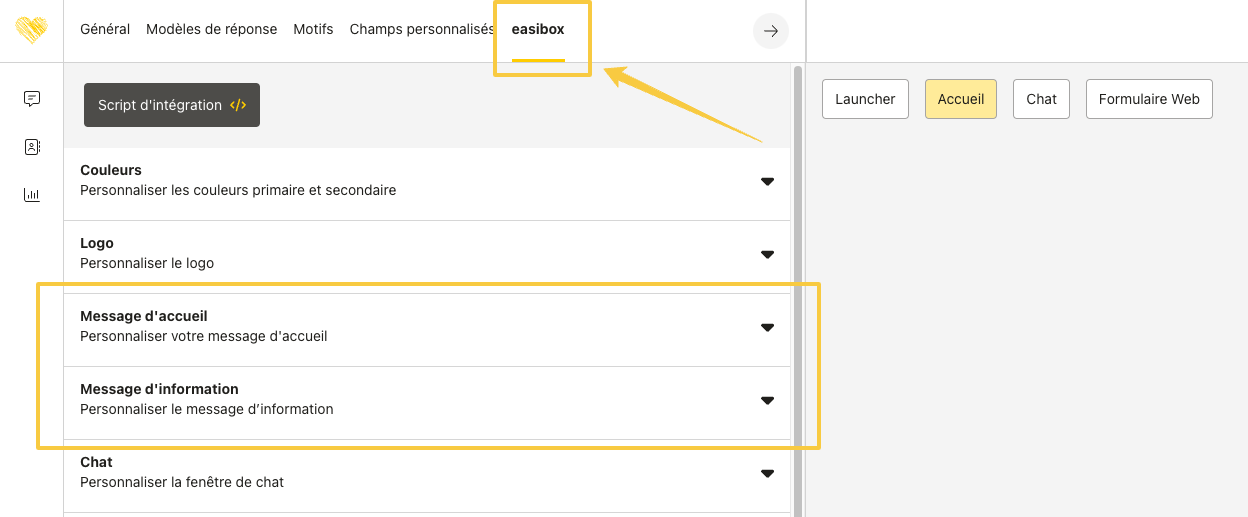Open the contacts icon in sidebar
1248x517 pixels.
coord(32,147)
